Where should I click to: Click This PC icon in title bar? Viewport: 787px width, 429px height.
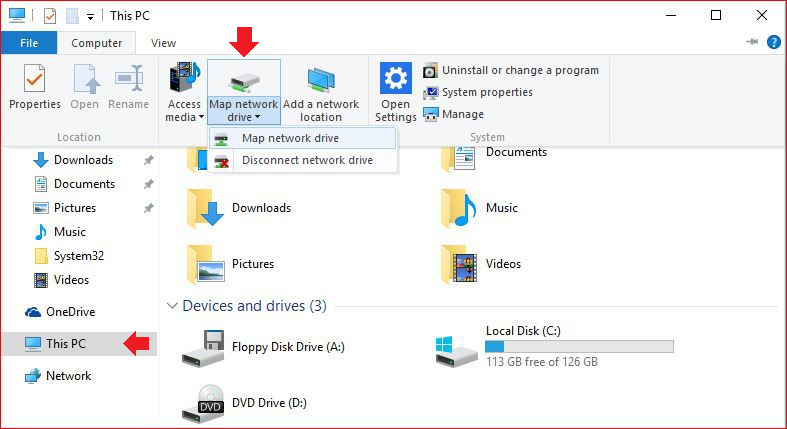click(x=17, y=16)
